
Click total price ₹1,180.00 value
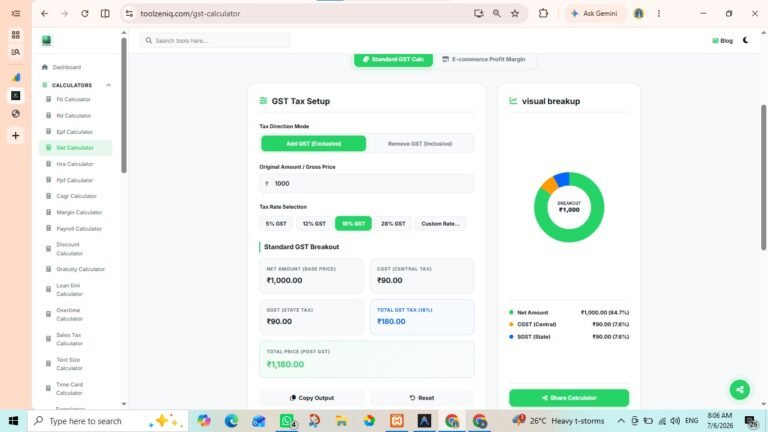point(285,364)
